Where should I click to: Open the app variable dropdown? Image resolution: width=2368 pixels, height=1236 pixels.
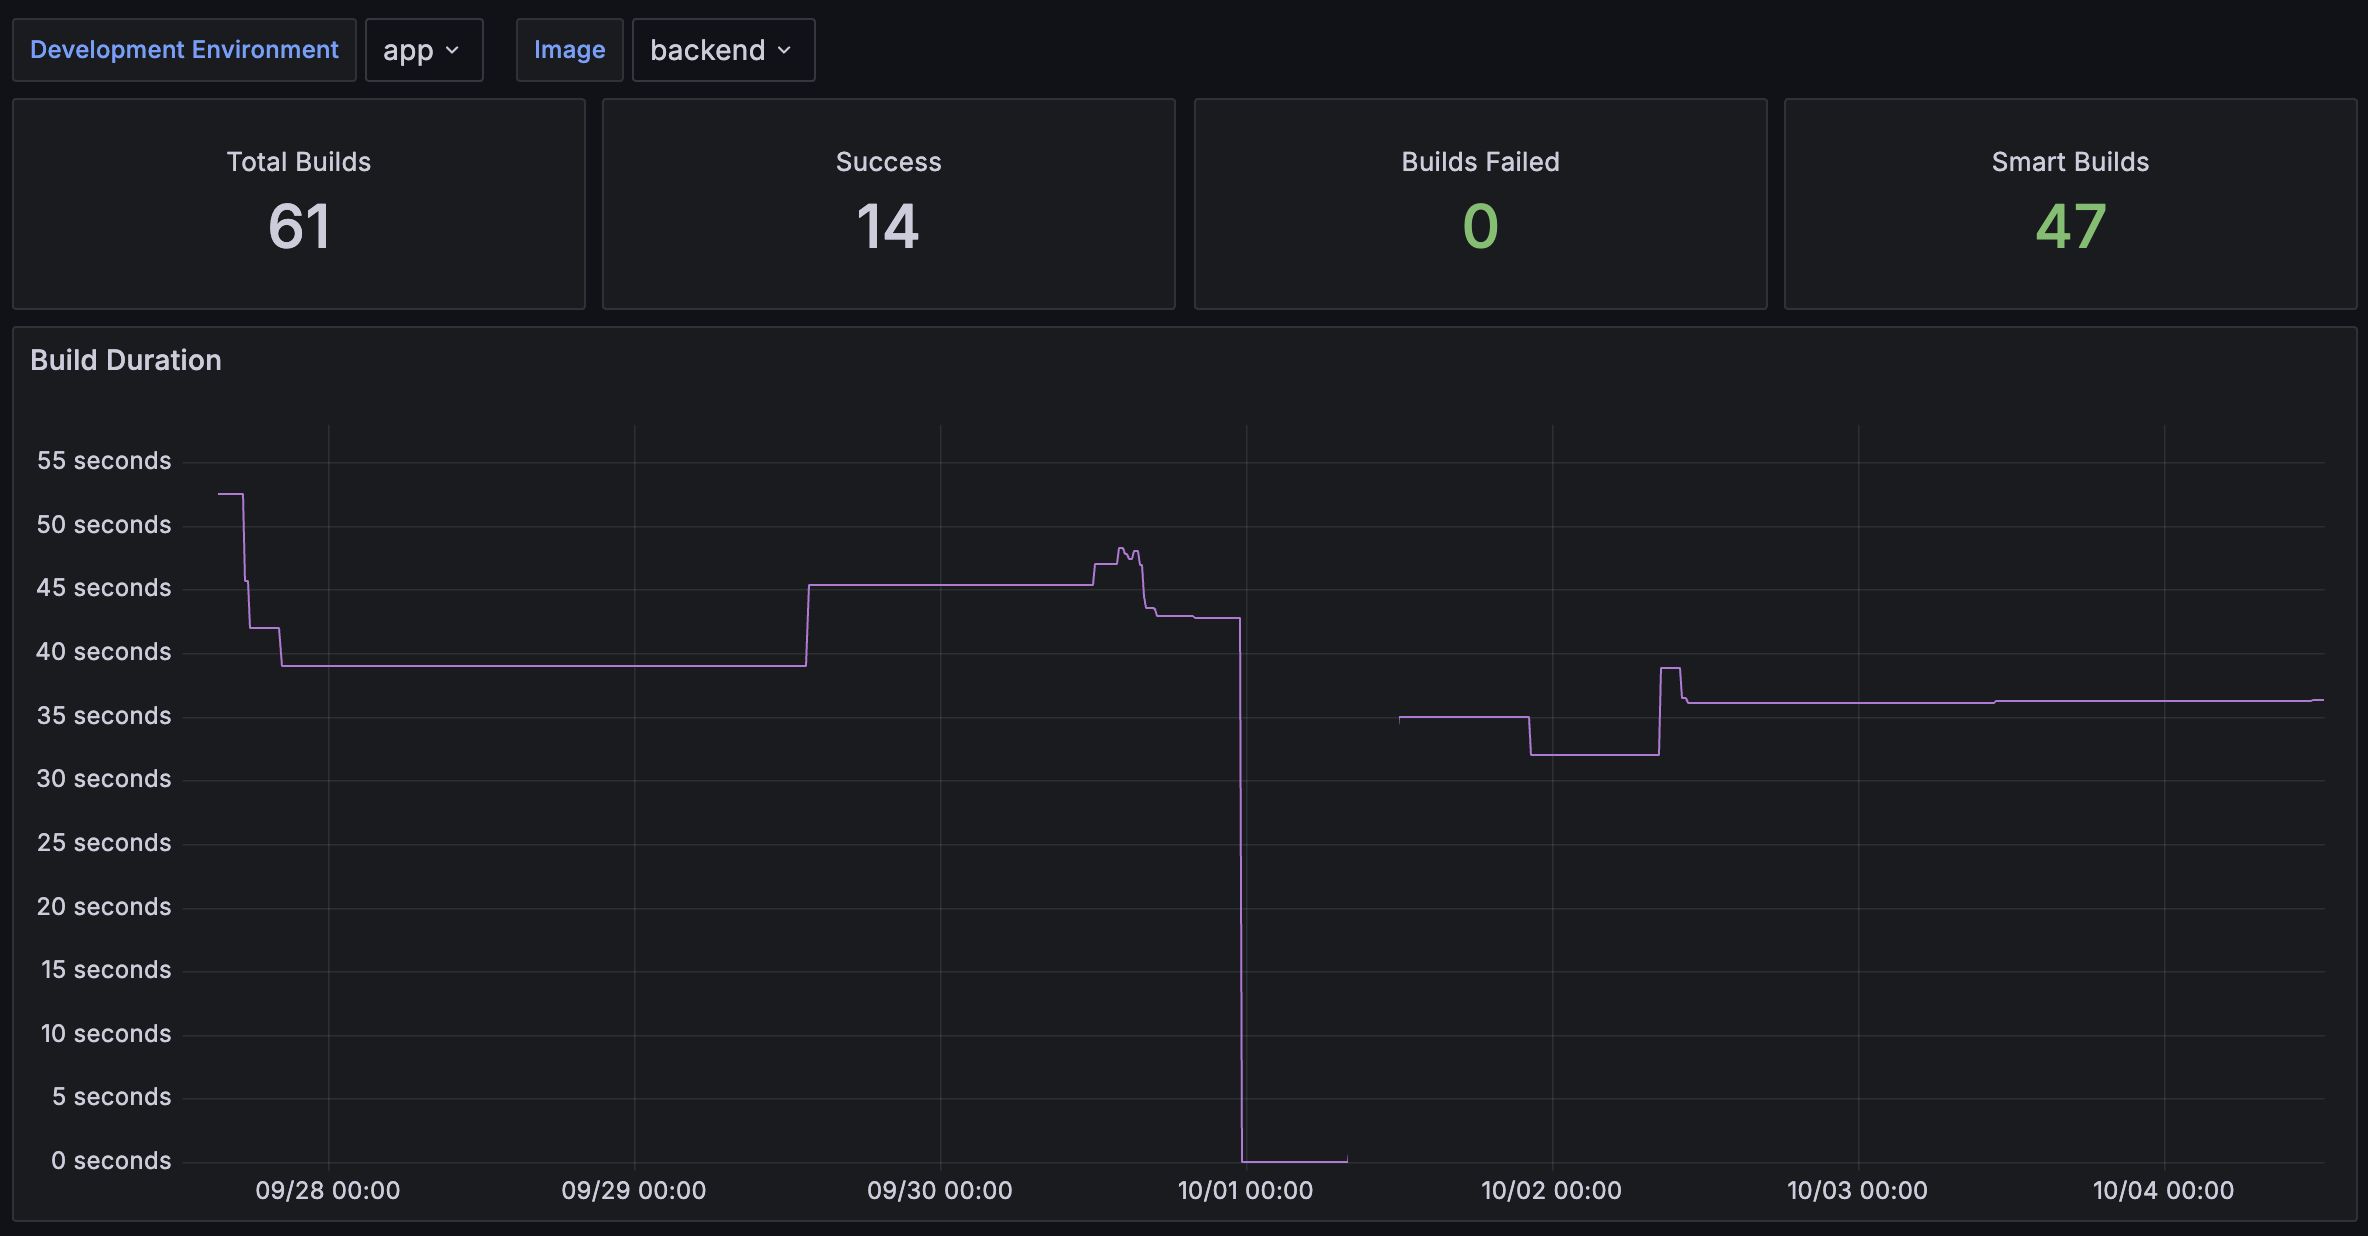(x=423, y=49)
